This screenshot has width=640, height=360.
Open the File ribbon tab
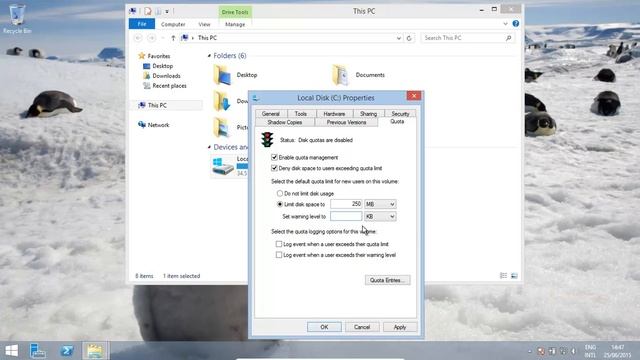(x=142, y=24)
